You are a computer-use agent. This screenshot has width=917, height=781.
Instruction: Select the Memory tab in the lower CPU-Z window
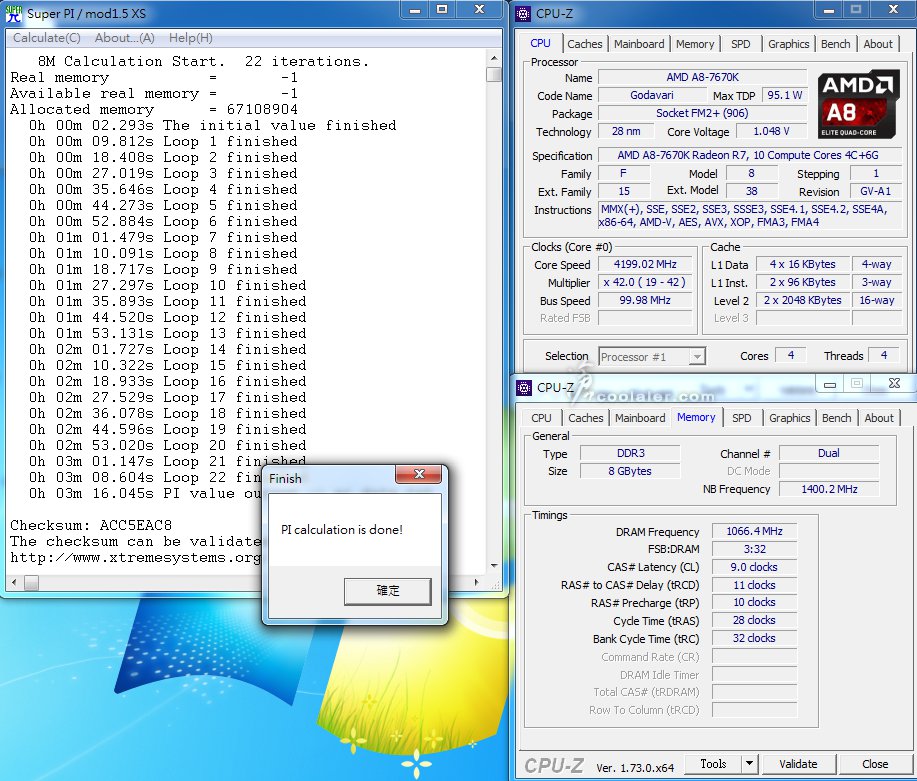tap(696, 417)
